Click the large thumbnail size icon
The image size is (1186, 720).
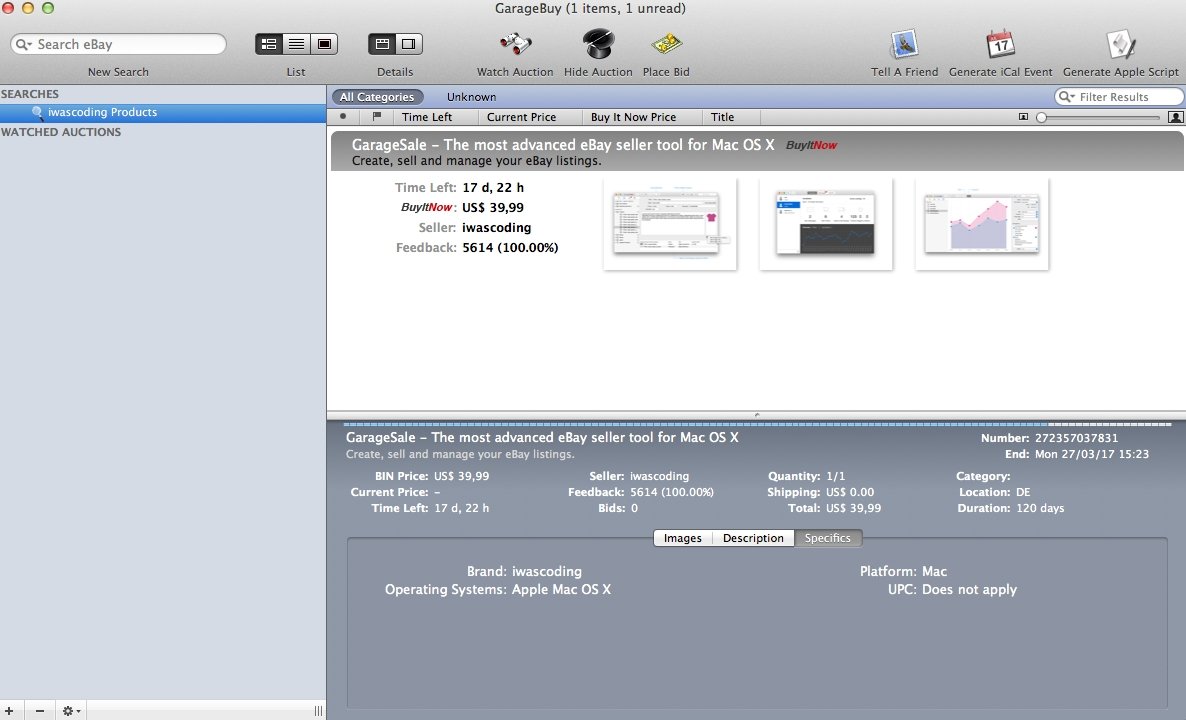[x=1175, y=117]
